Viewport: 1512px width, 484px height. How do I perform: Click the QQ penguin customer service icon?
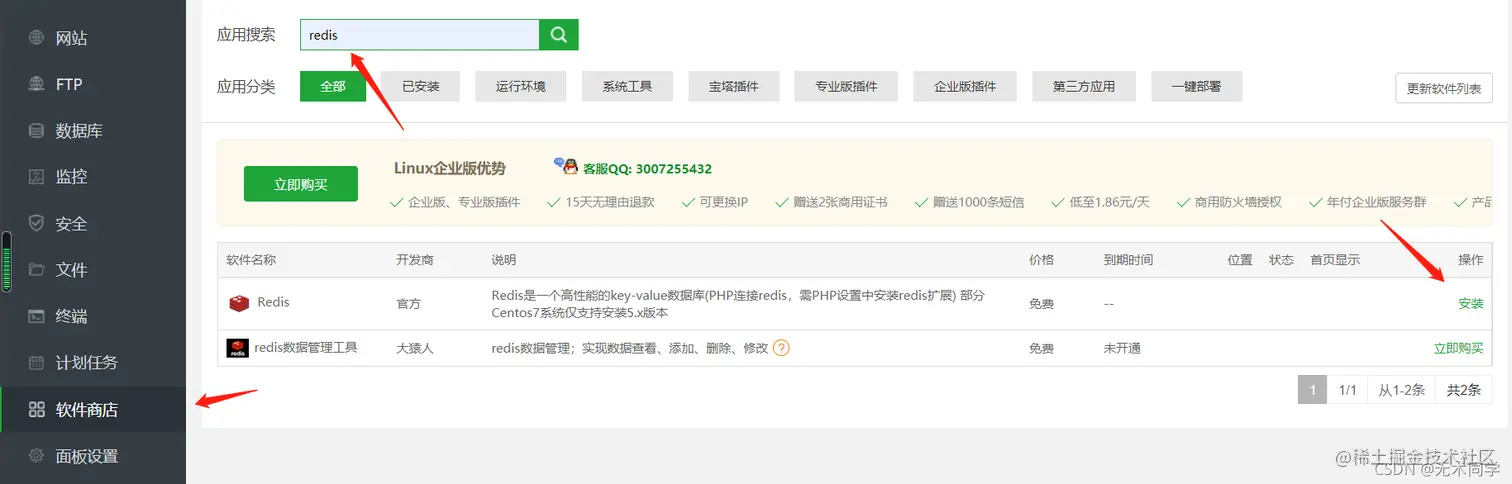tap(566, 166)
